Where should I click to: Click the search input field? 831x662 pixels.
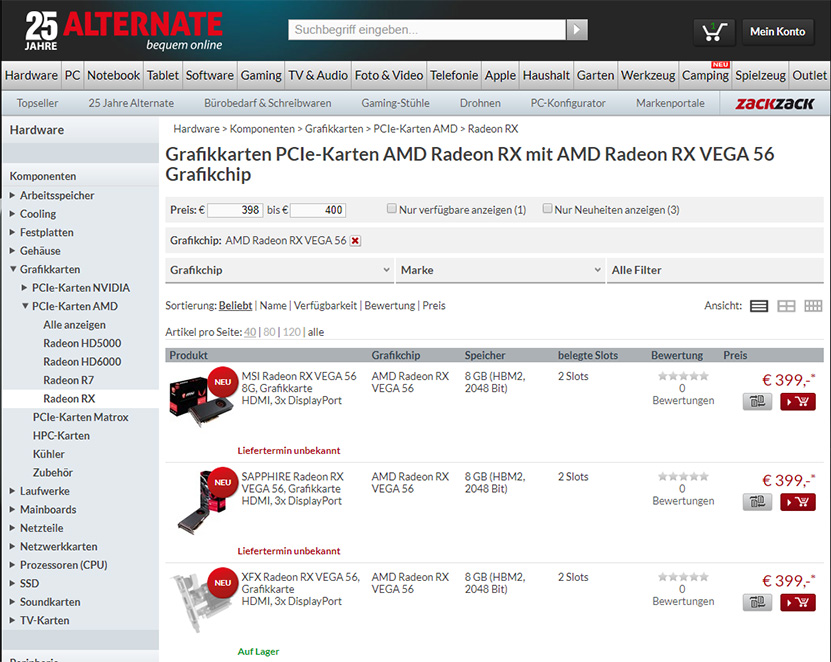tap(427, 30)
